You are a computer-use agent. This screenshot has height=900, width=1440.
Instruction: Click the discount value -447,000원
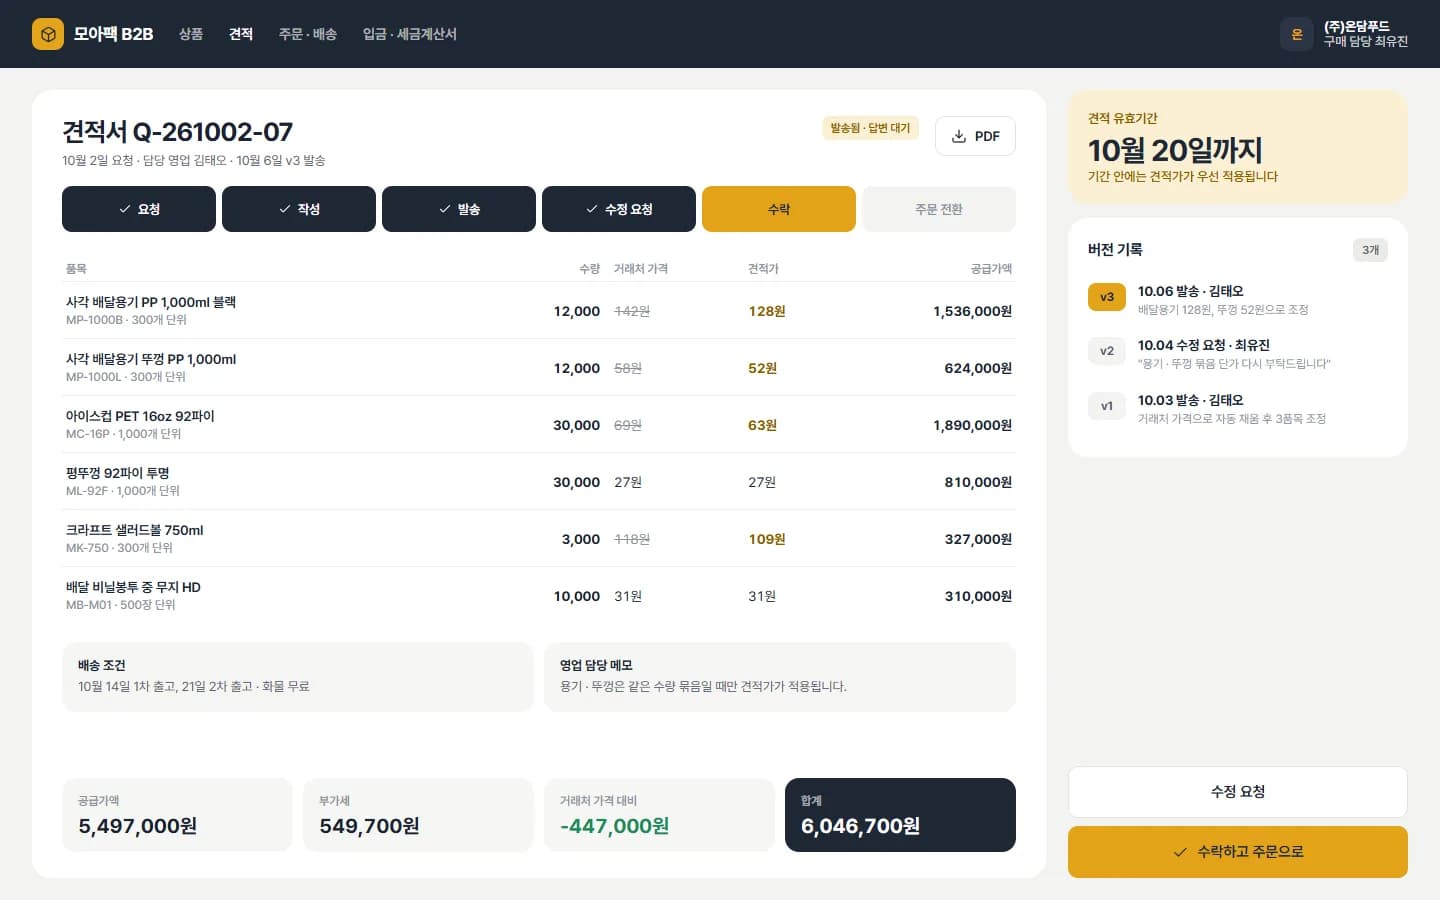tap(614, 826)
